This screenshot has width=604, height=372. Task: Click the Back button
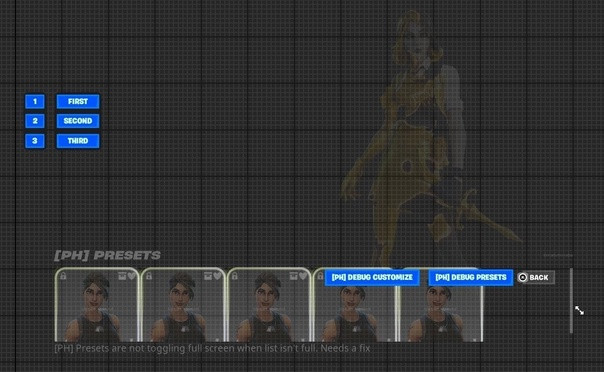(x=536, y=277)
